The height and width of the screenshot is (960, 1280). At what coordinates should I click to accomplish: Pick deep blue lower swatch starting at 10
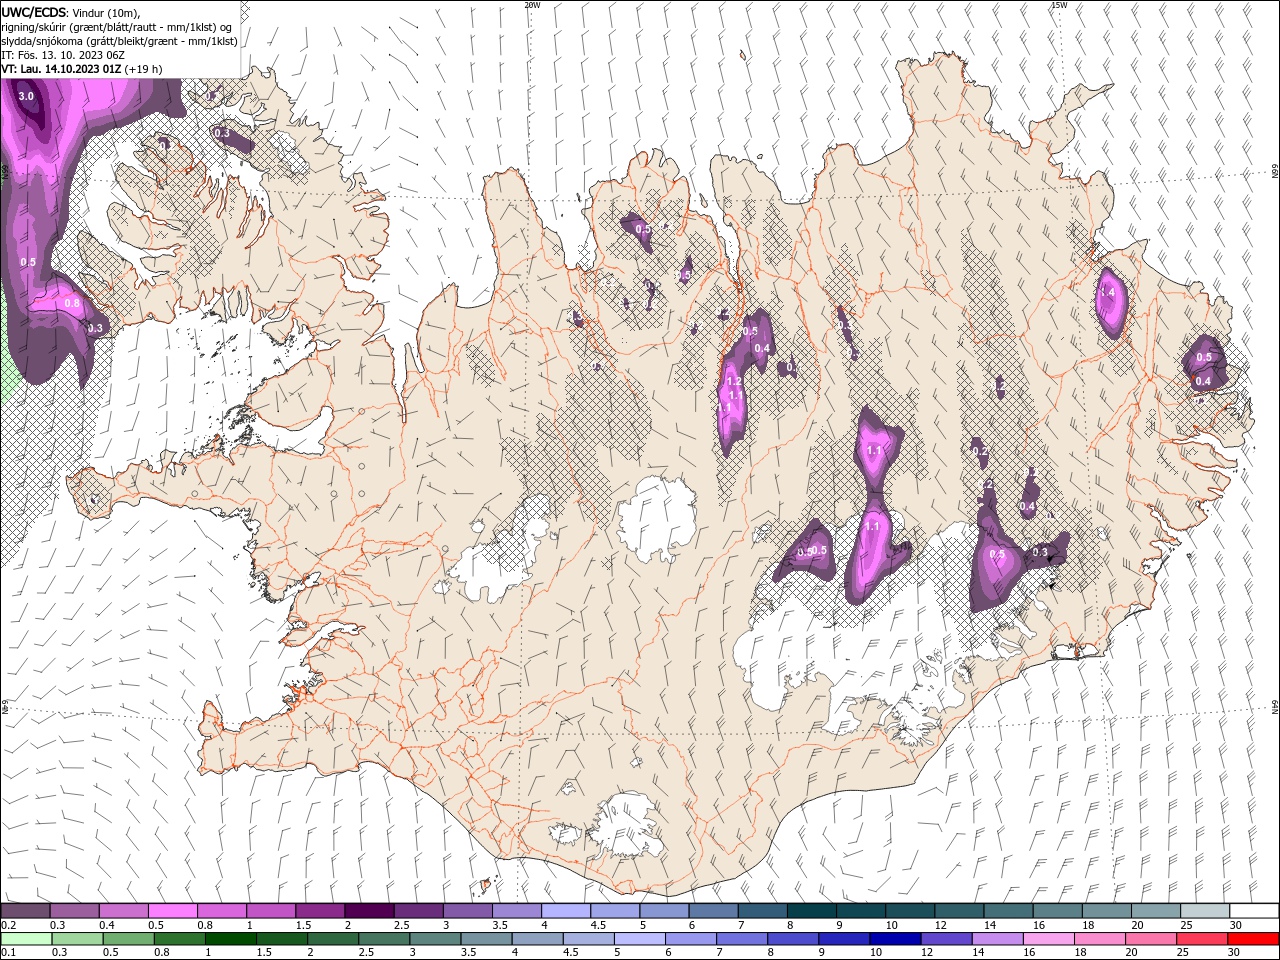(894, 939)
